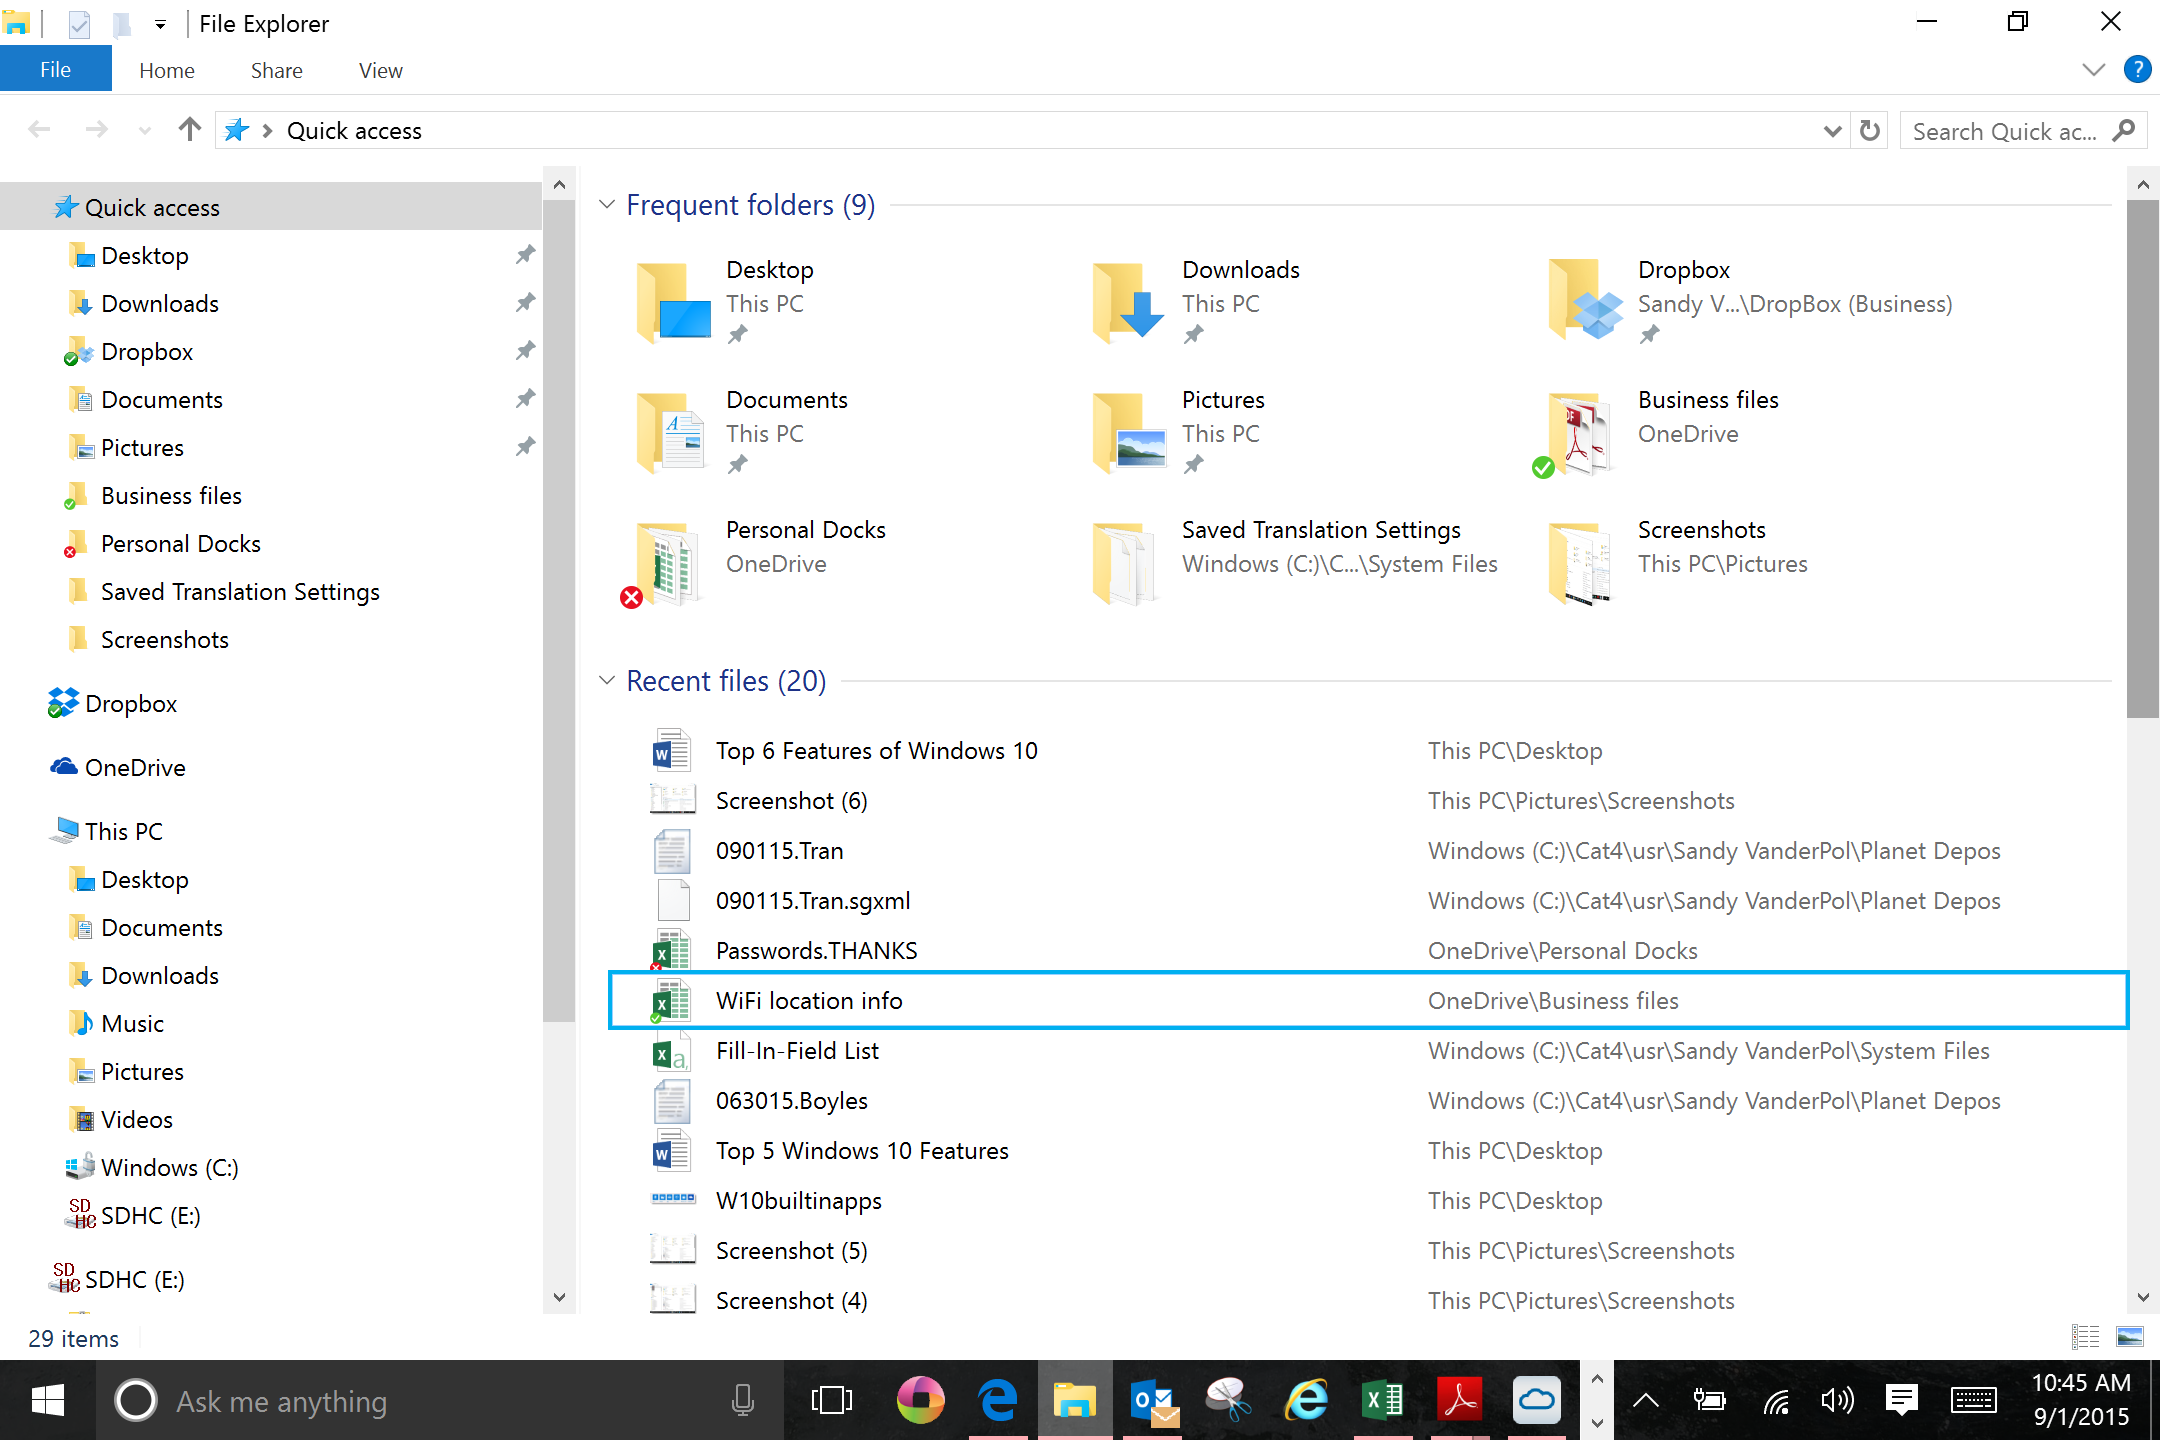2160x1440 pixels.
Task: Open Customize Quick Access Toolbar dropdown
Action: point(160,24)
